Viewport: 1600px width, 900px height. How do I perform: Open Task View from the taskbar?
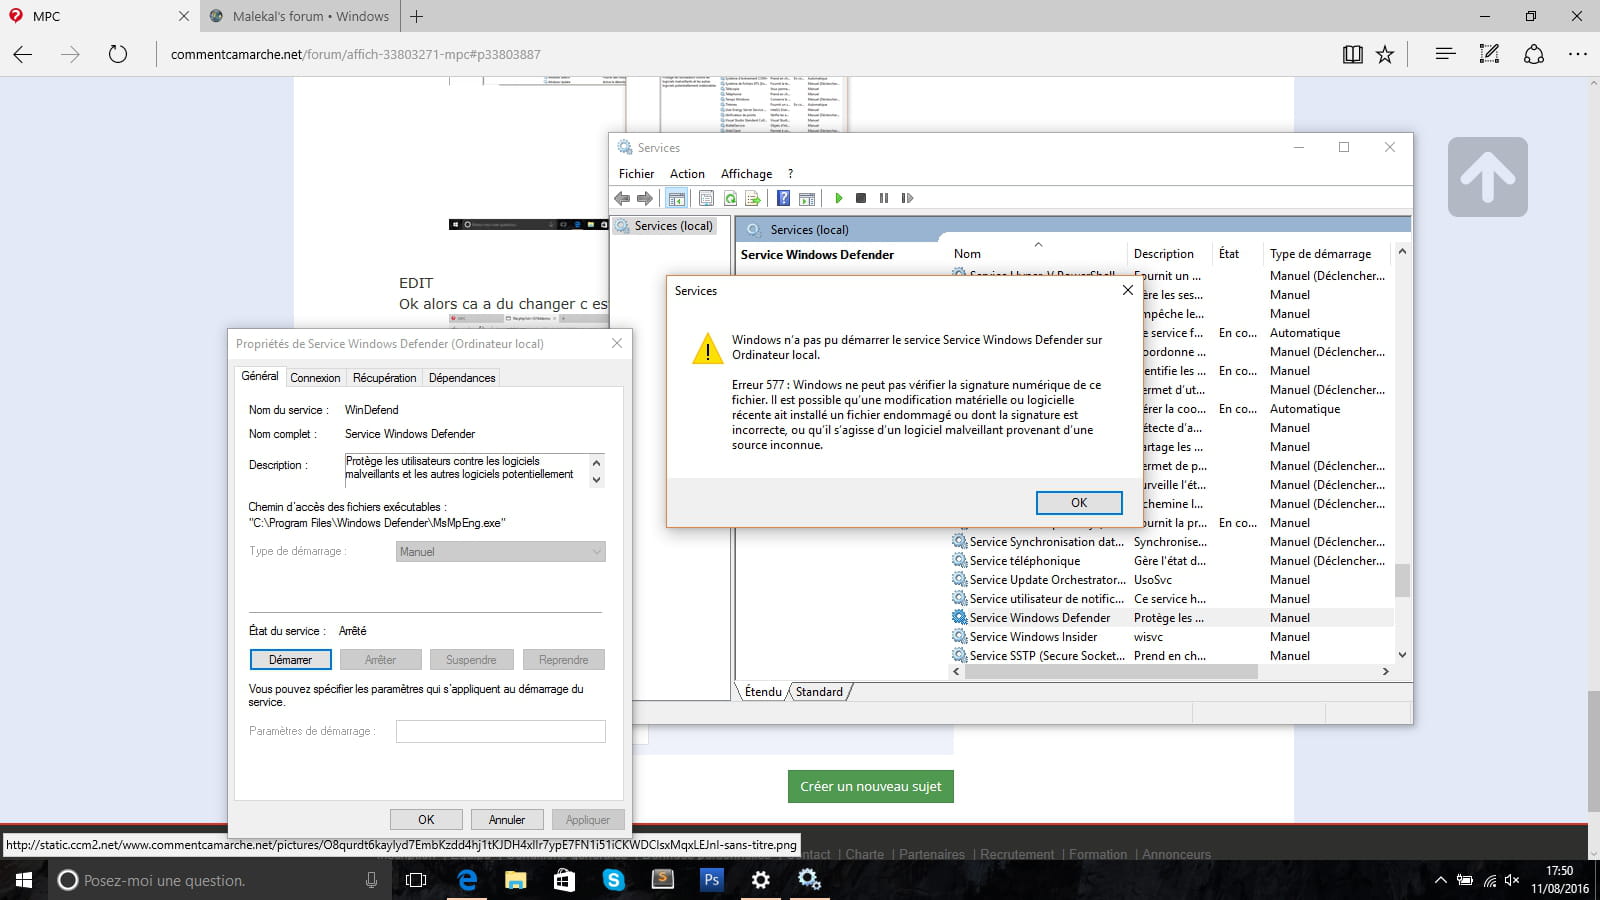click(x=416, y=880)
